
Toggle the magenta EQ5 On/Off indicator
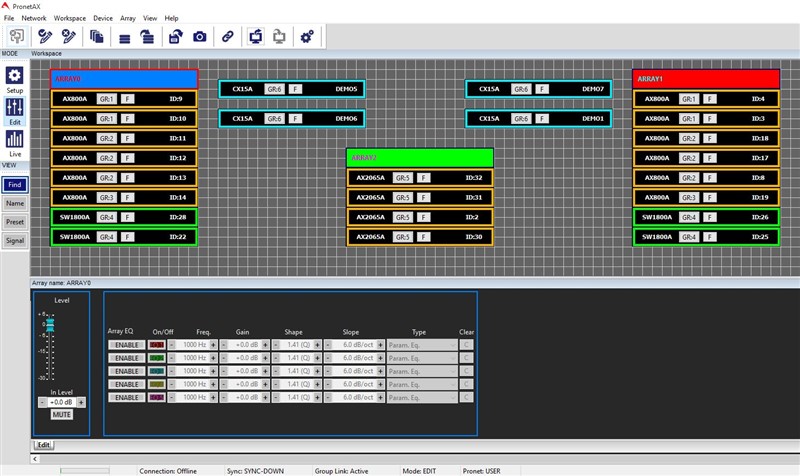click(x=157, y=397)
